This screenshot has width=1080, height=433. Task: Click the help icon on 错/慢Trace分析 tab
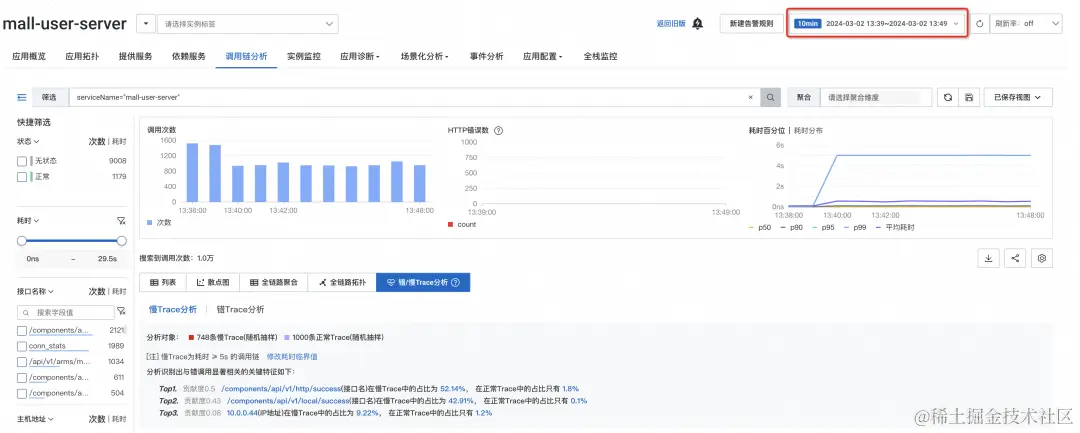point(455,282)
